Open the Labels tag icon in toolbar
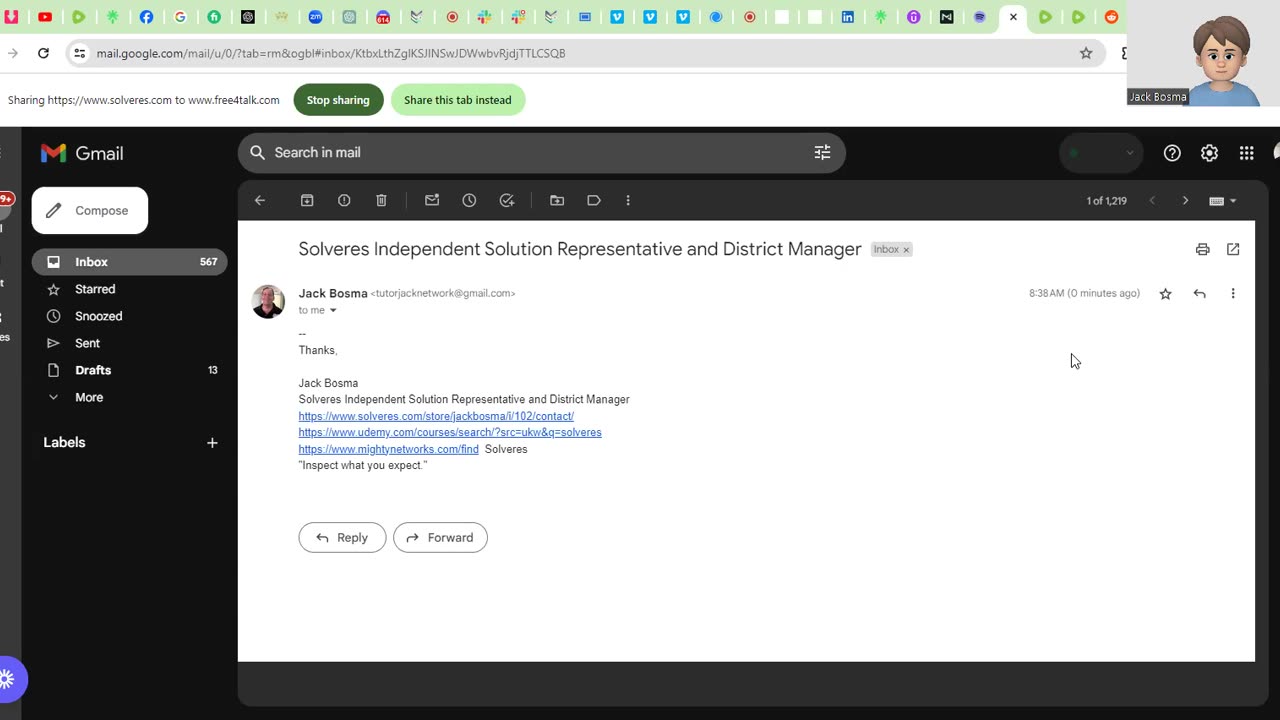 point(594,201)
